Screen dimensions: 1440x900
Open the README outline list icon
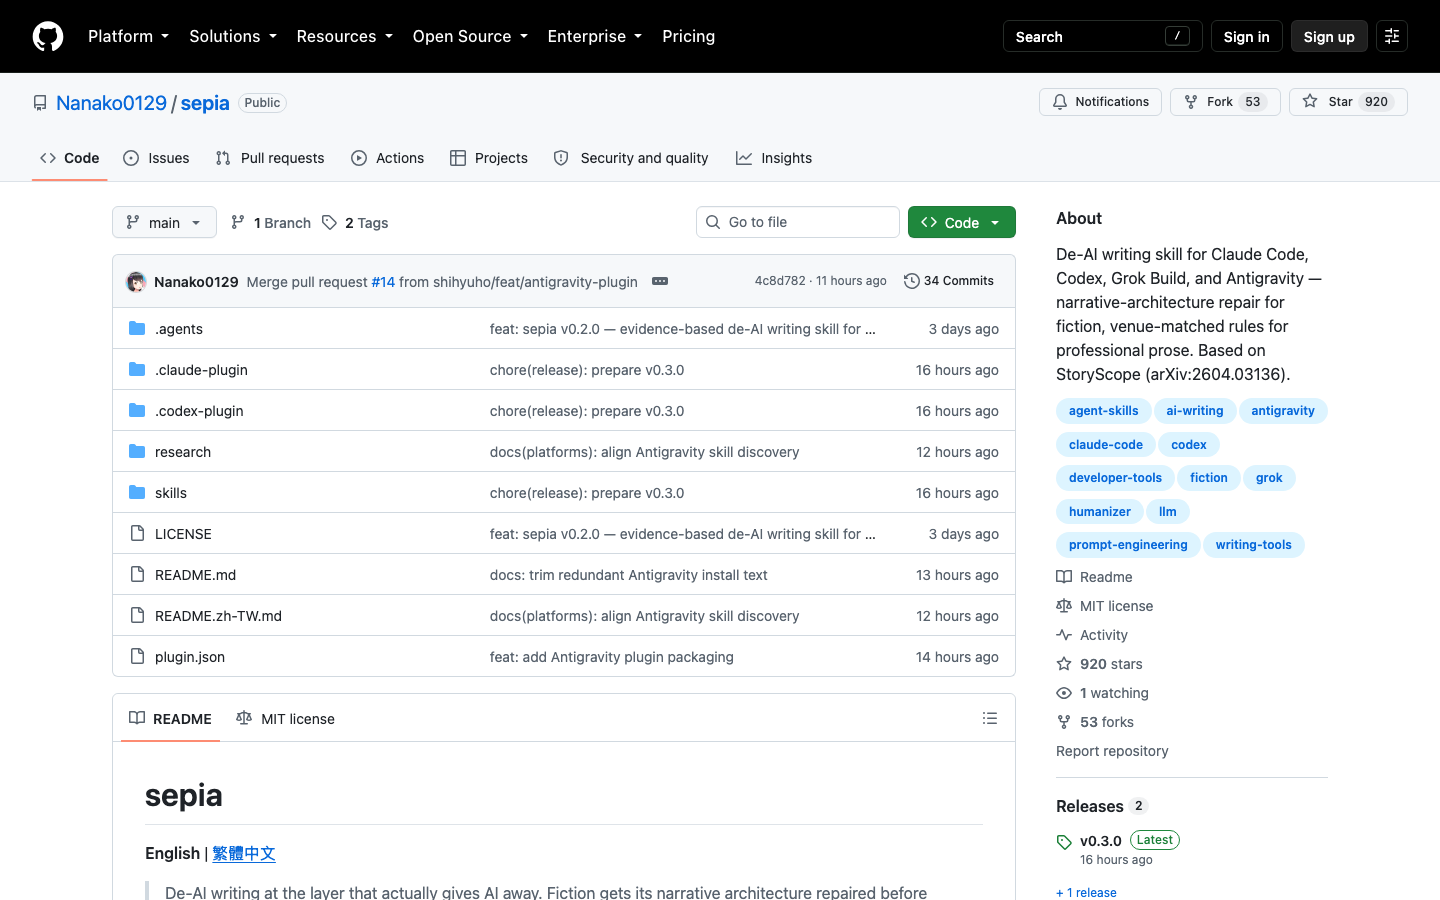coord(990,718)
